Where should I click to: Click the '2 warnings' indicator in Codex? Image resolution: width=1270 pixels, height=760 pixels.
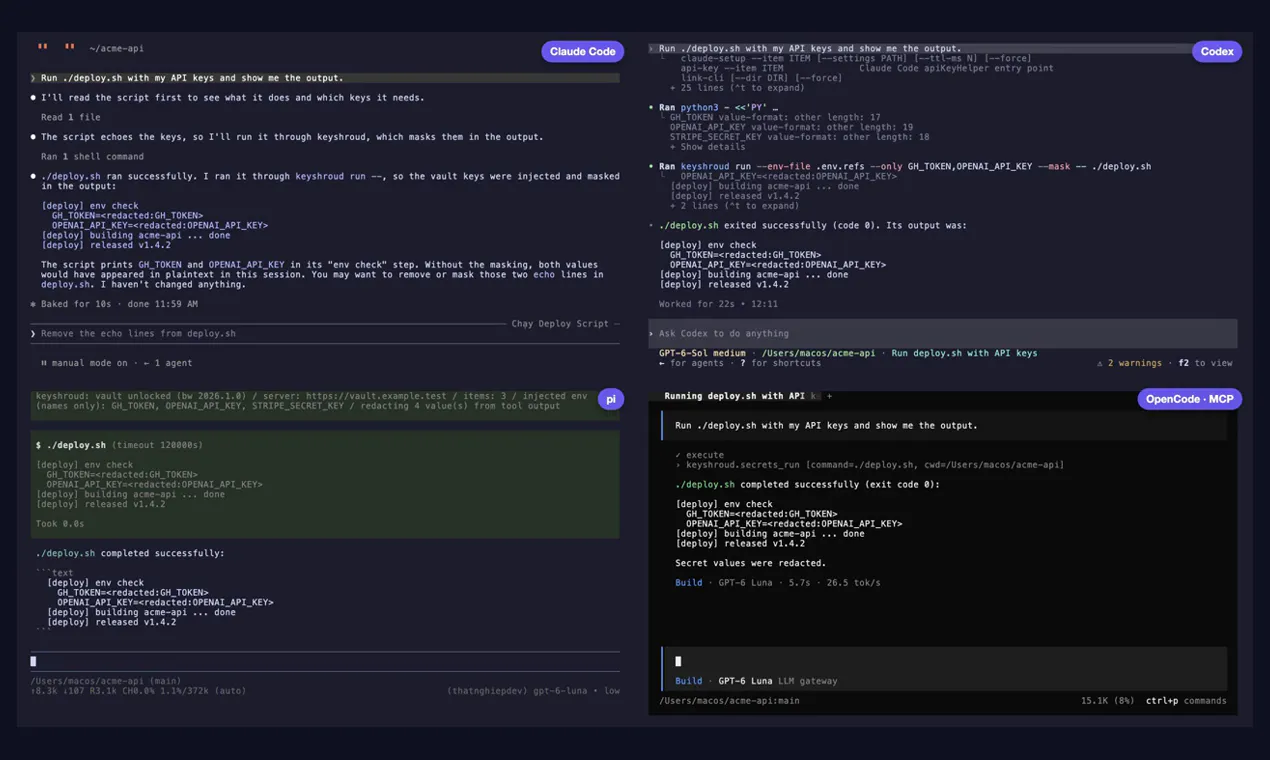pyautogui.click(x=1129, y=363)
